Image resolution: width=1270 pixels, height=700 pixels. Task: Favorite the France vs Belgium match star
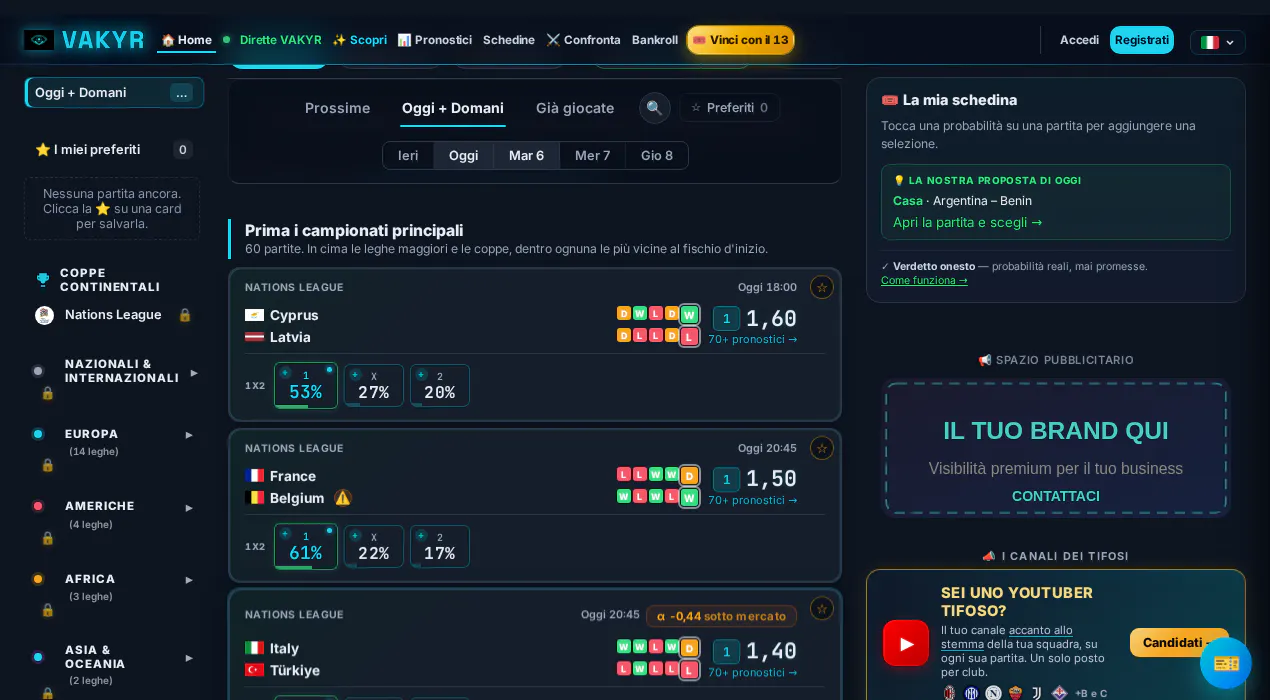822,448
